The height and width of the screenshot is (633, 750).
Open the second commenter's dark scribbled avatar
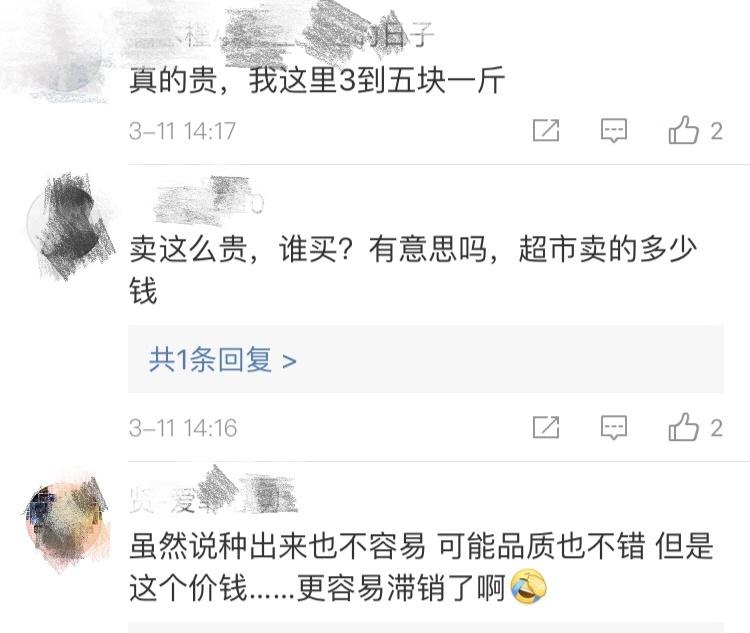71,227
